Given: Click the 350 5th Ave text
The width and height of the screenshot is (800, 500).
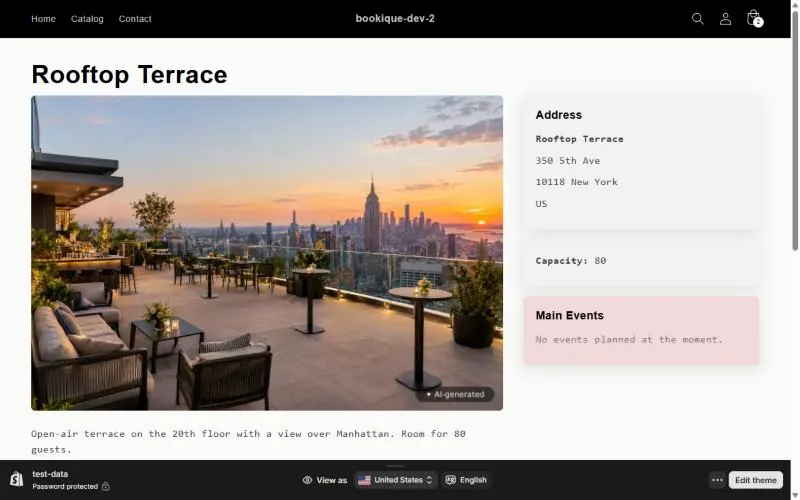Looking at the screenshot, I should point(568,161).
